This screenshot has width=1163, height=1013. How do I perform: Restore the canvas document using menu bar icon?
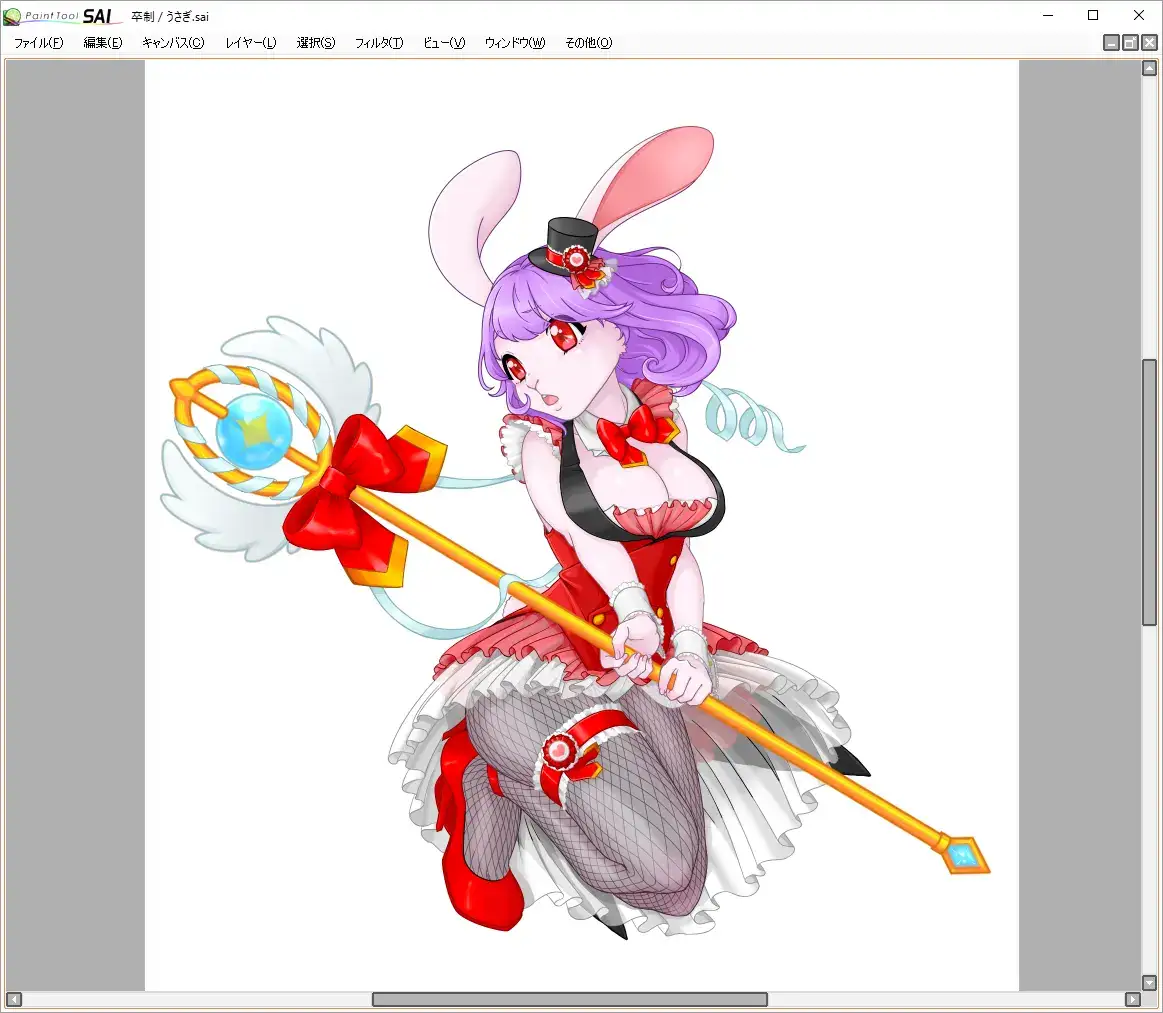point(1130,43)
